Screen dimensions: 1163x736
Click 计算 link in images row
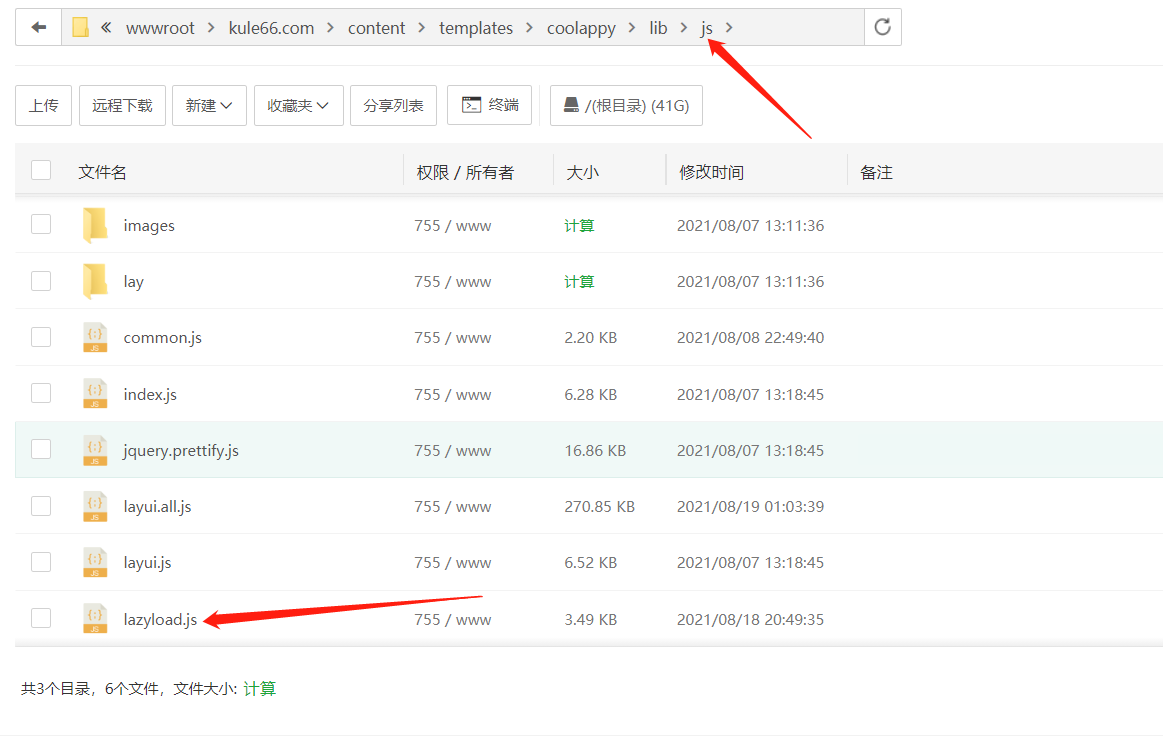click(x=579, y=225)
